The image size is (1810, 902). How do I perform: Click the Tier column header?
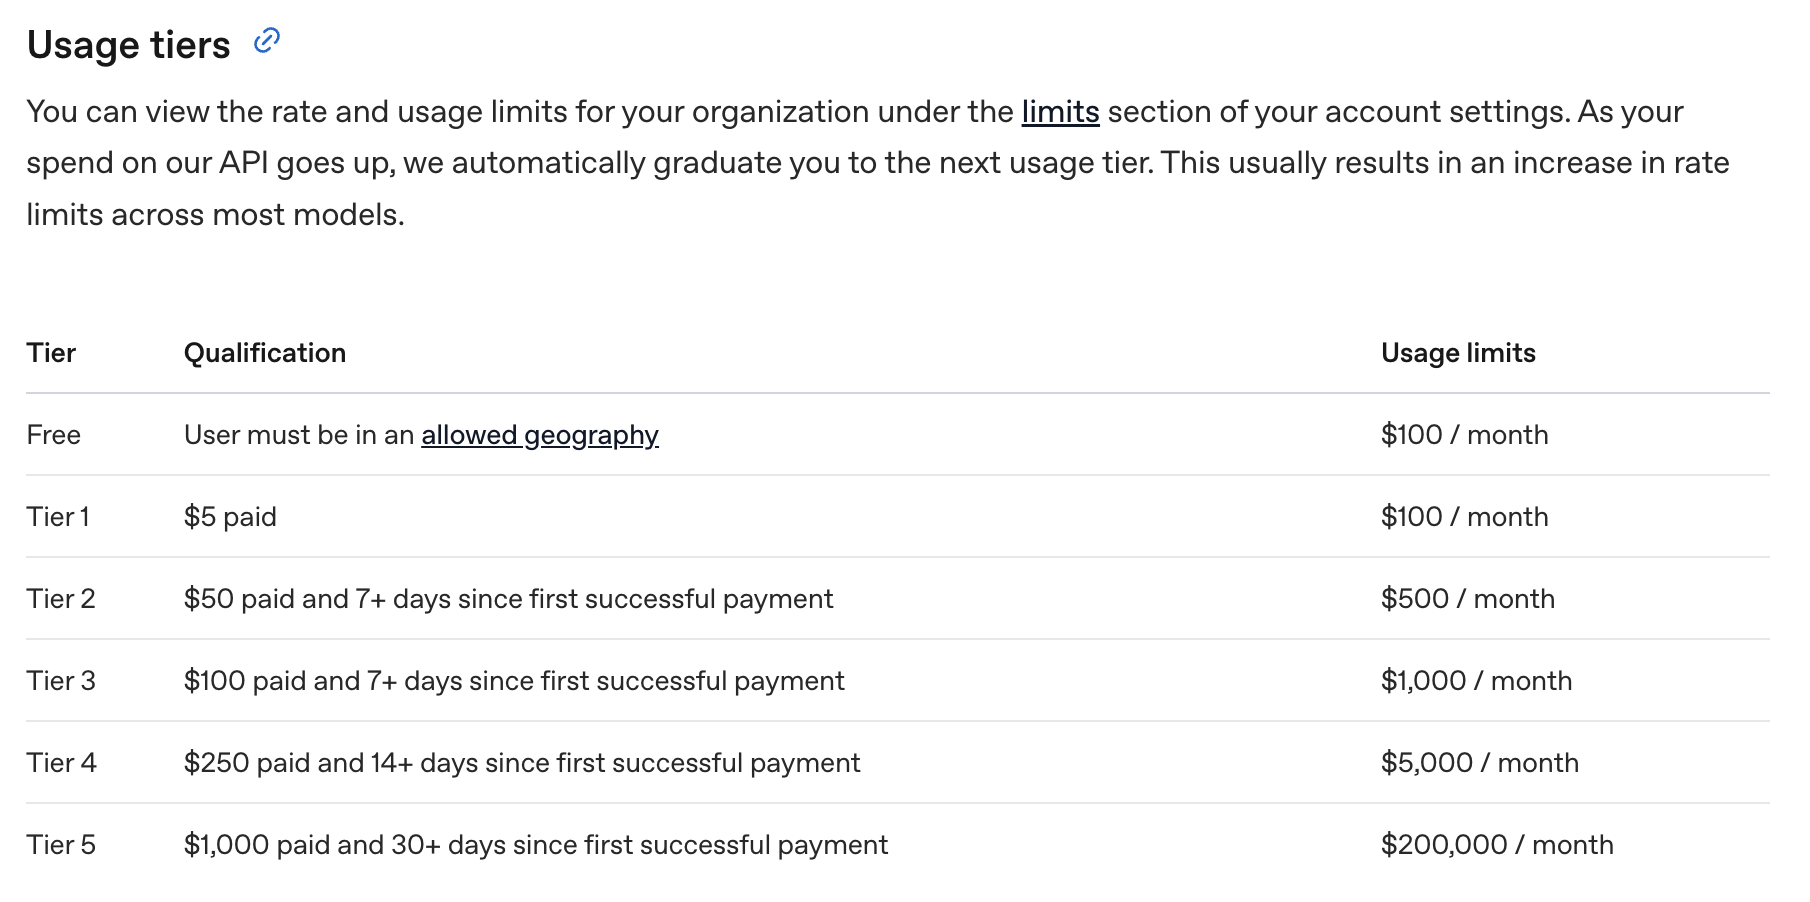pyautogui.click(x=51, y=353)
